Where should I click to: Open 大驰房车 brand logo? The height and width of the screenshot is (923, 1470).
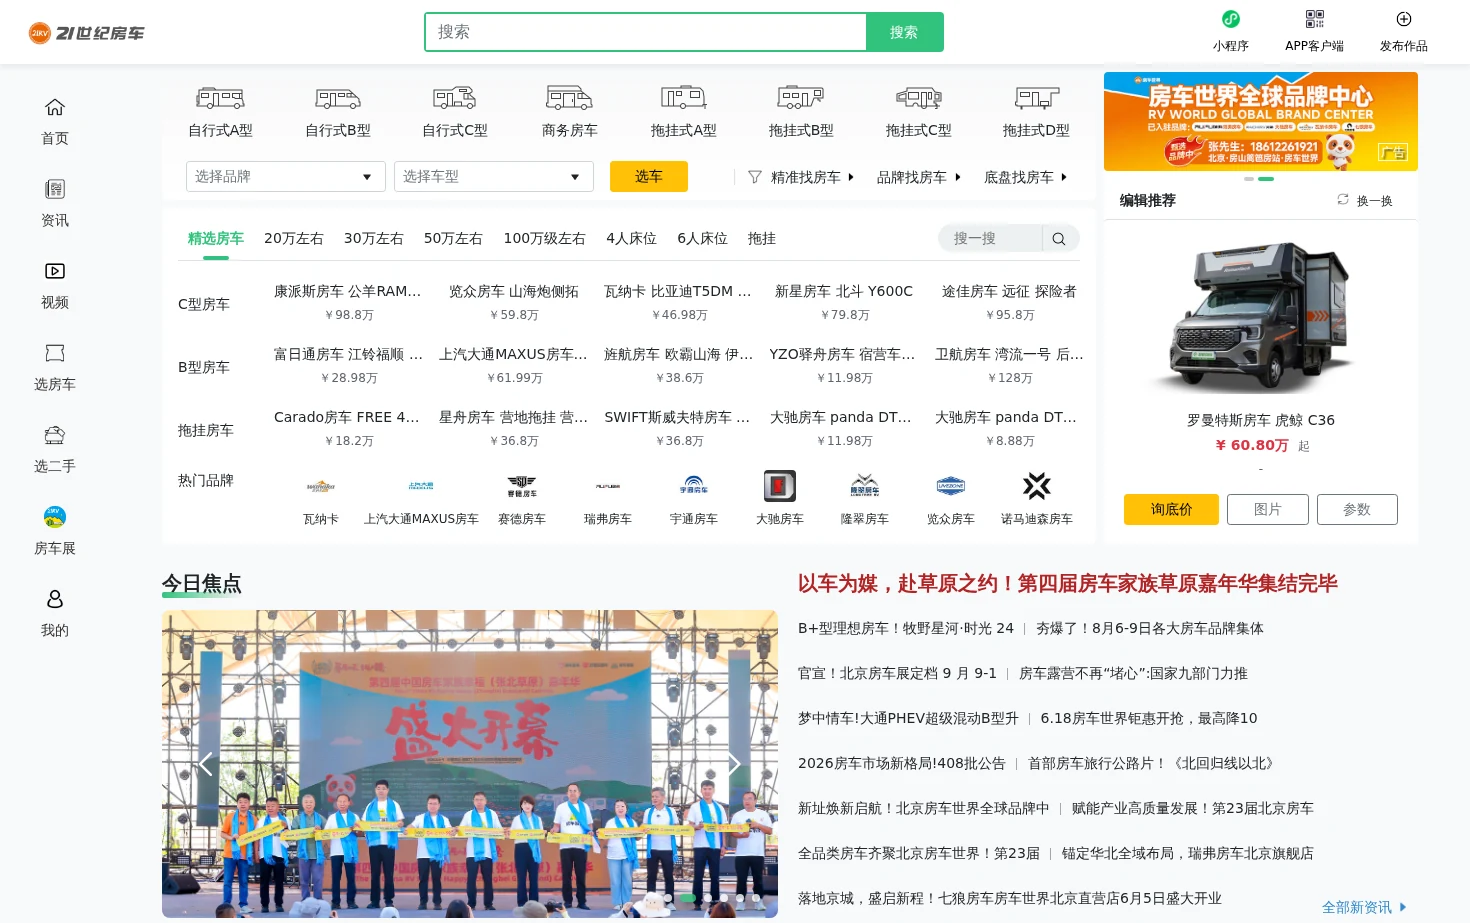[780, 486]
